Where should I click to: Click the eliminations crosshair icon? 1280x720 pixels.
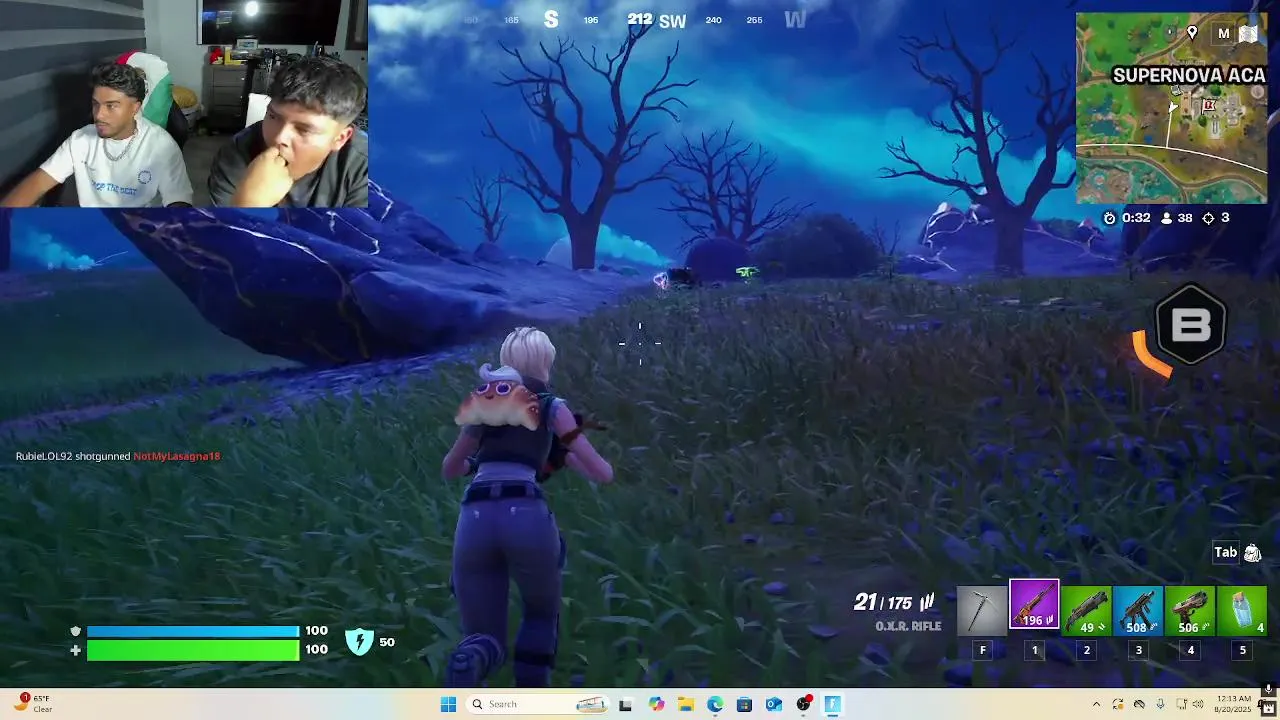[1208, 218]
